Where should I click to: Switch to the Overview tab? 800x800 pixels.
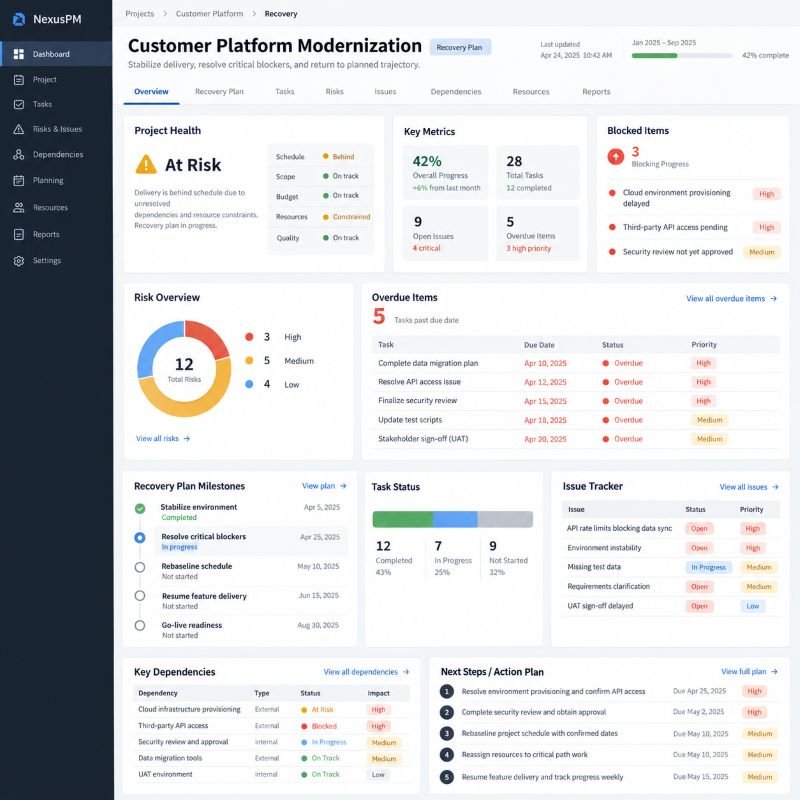click(151, 92)
